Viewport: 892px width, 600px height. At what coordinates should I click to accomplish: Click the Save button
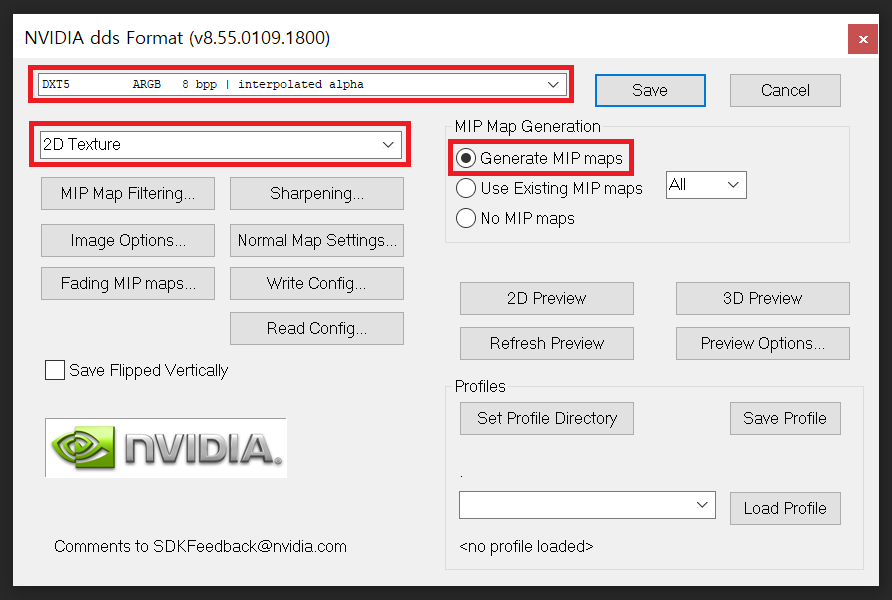650,90
